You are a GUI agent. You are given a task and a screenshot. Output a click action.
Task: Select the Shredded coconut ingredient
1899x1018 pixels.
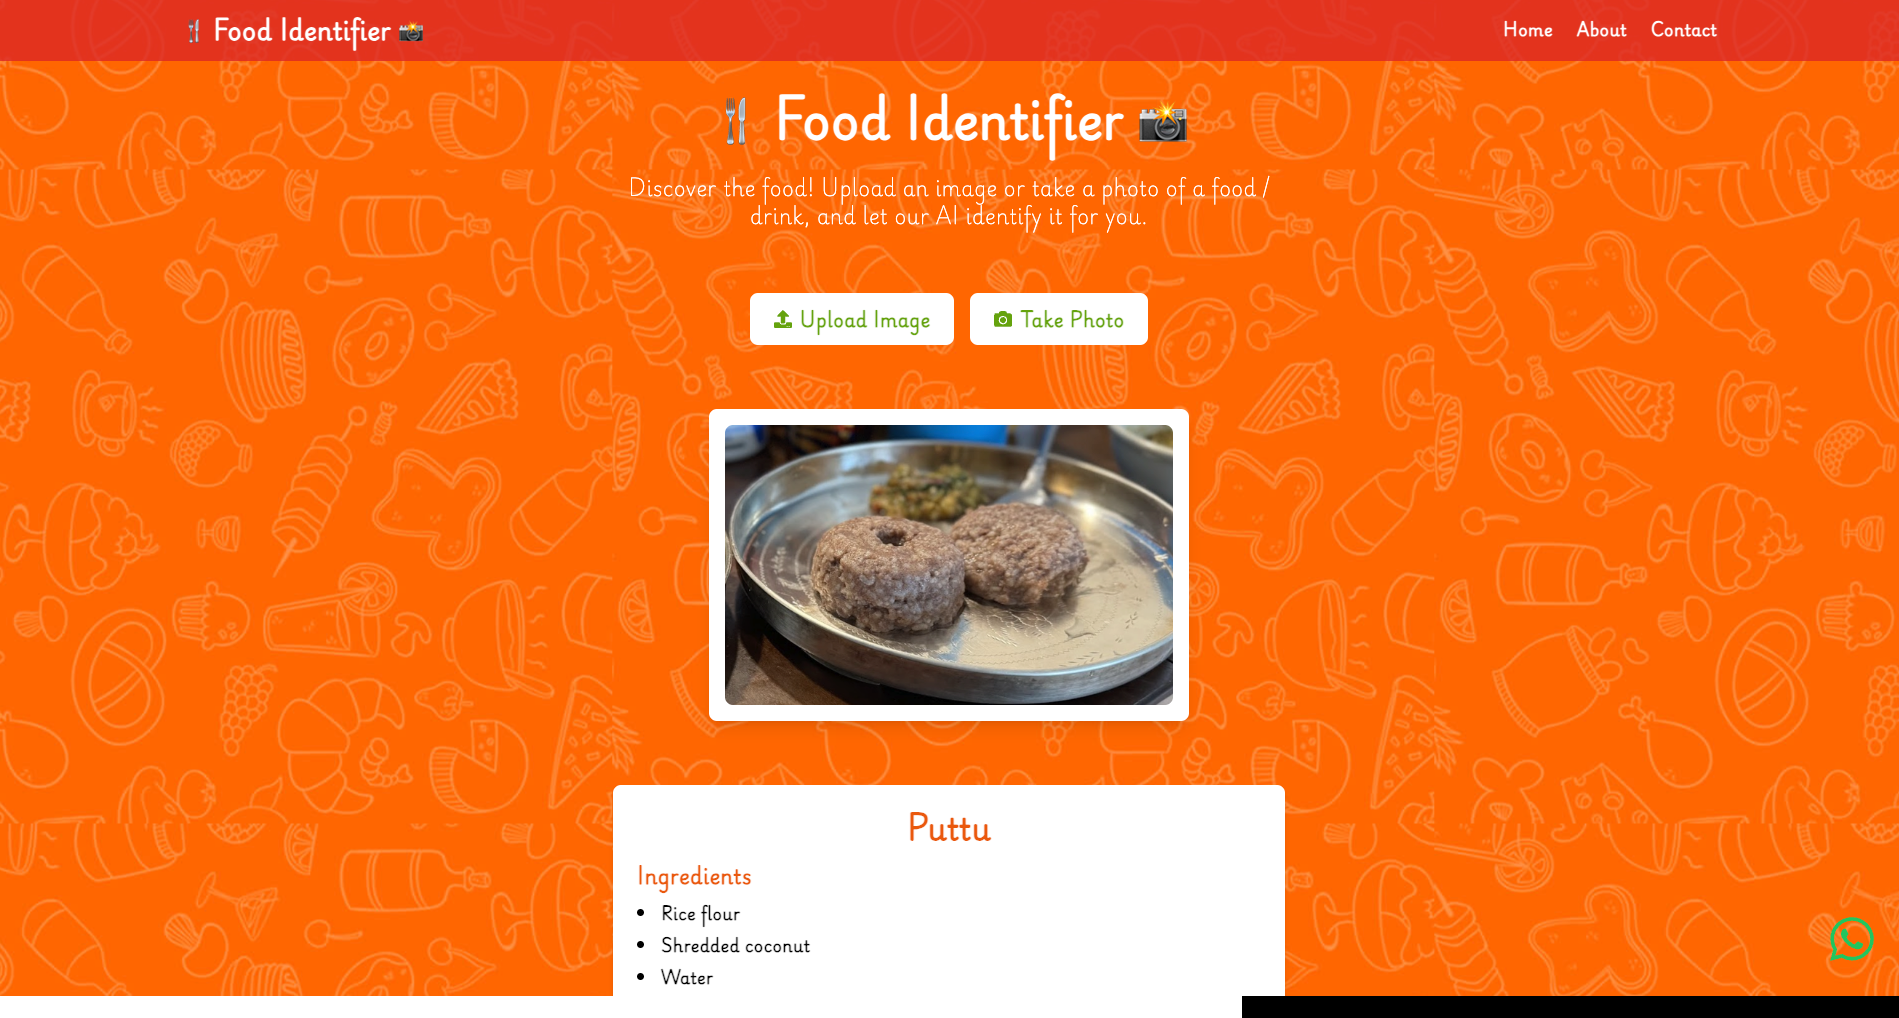(x=735, y=946)
